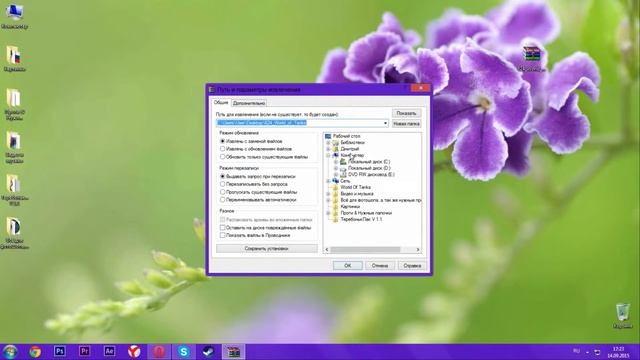This screenshot has height=360, width=640.
Task: Expand Локальный диск (C:) node
Action: pyautogui.click(x=336, y=162)
